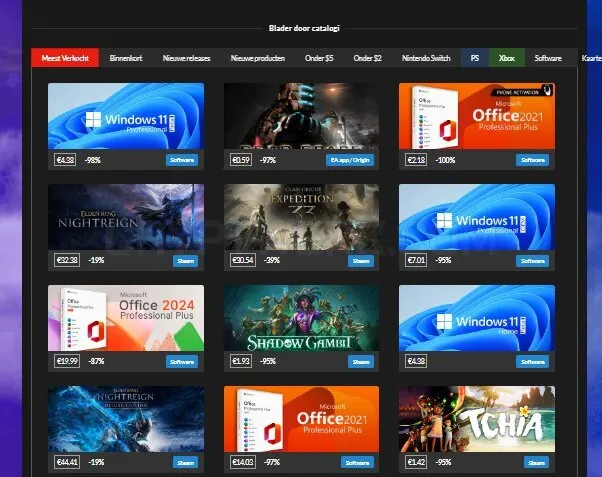This screenshot has height=477, width=602.
Task: Click Software badge on Windows 11 Professional -98% card
Action: coord(182,160)
